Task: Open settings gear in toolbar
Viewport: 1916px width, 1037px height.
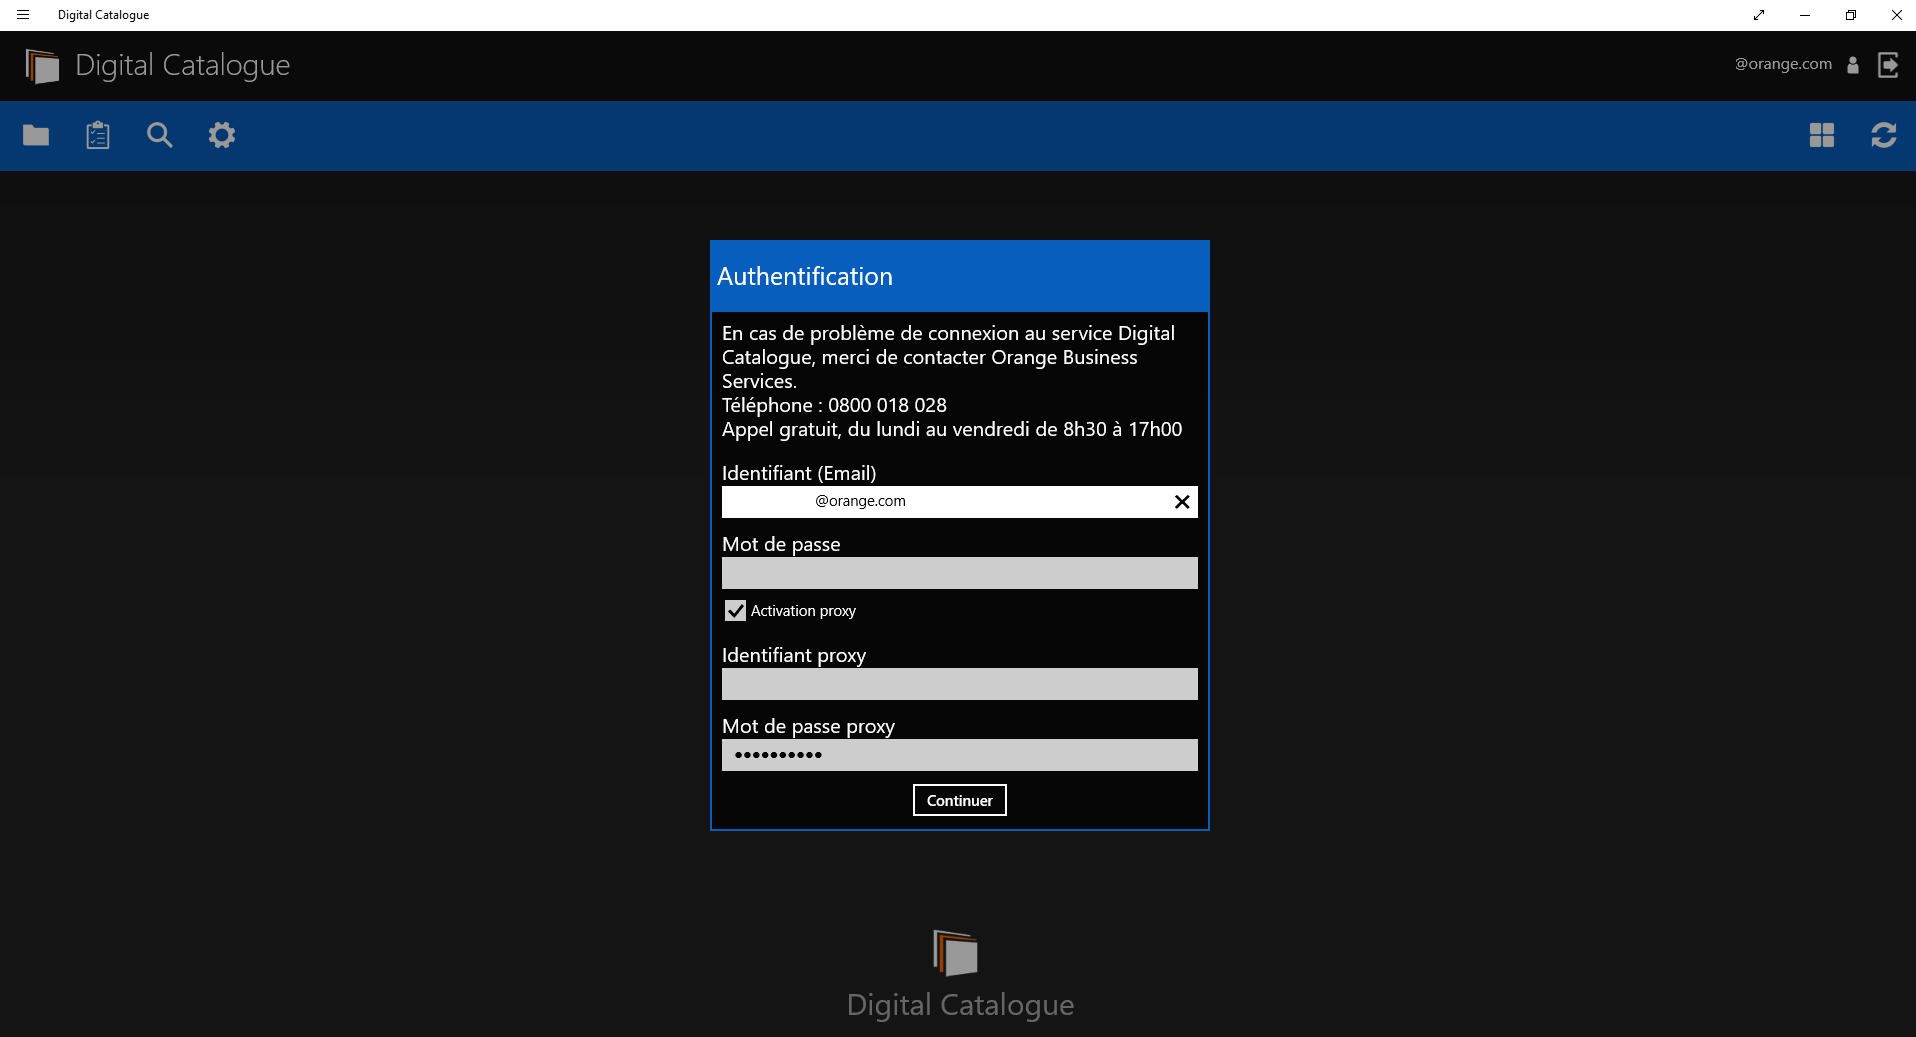Action: [222, 135]
